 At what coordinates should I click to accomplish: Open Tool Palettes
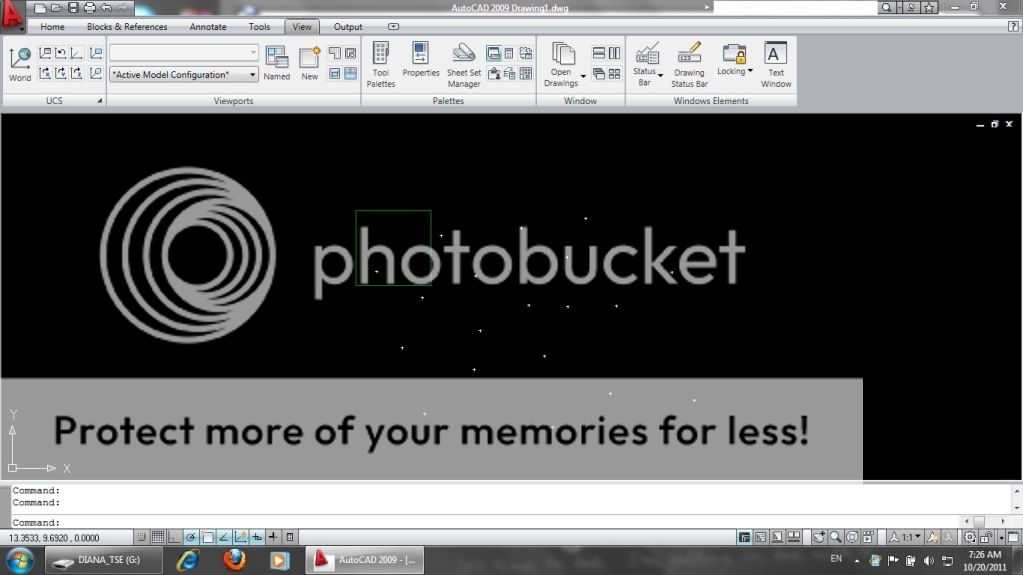(x=381, y=64)
